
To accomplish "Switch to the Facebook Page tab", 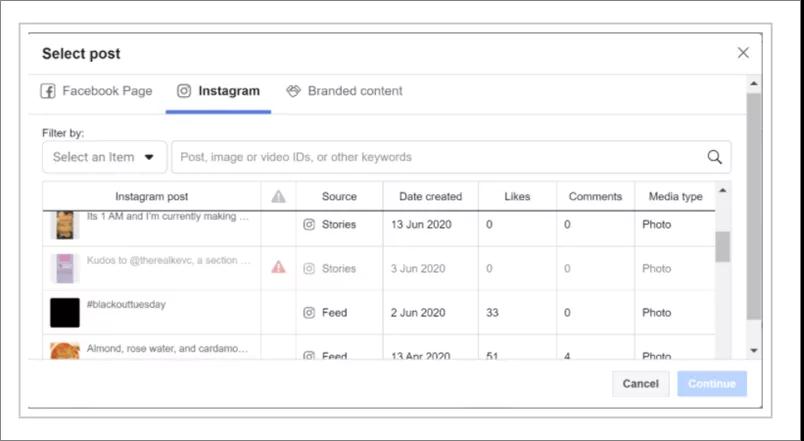I will point(97,91).
